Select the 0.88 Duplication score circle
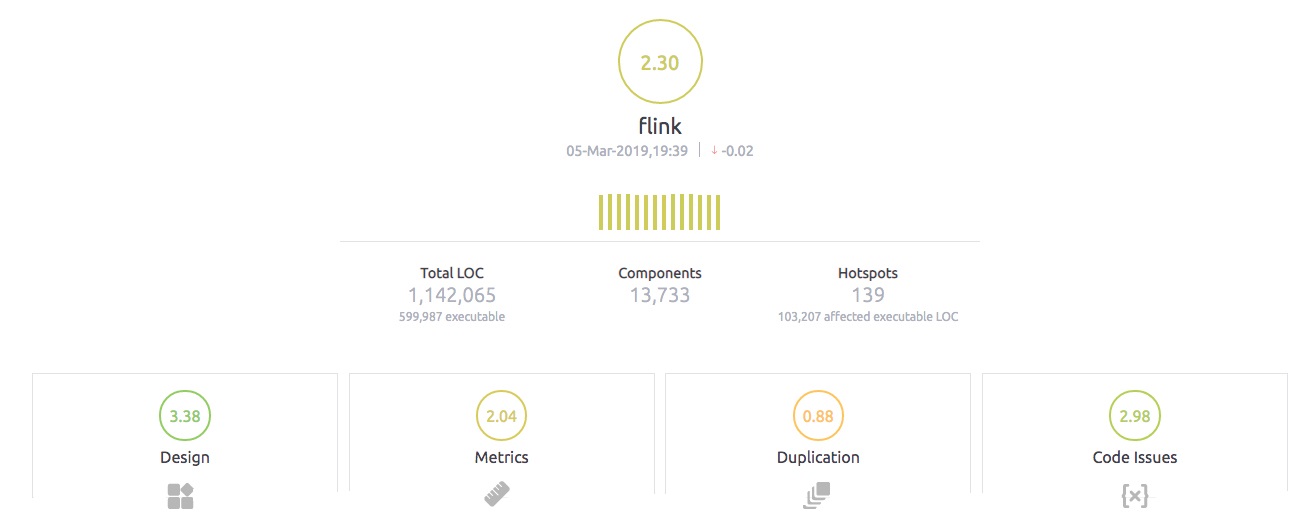This screenshot has width=1309, height=527. pyautogui.click(x=818, y=417)
